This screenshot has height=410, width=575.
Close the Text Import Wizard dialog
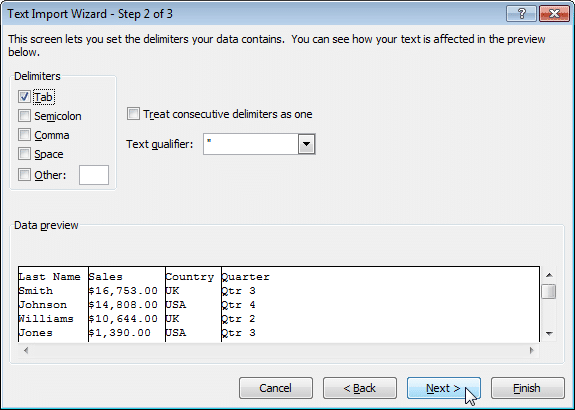[x=554, y=14]
